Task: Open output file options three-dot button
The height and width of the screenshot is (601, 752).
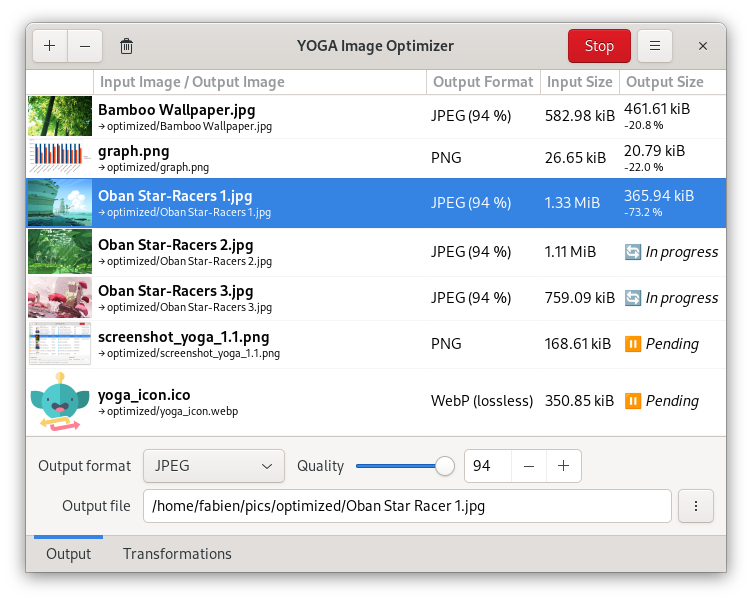Action: (x=696, y=506)
